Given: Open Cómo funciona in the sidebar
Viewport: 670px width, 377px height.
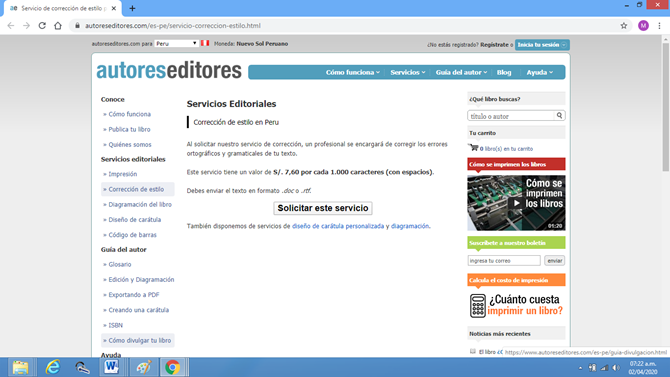Looking at the screenshot, I should point(129,114).
